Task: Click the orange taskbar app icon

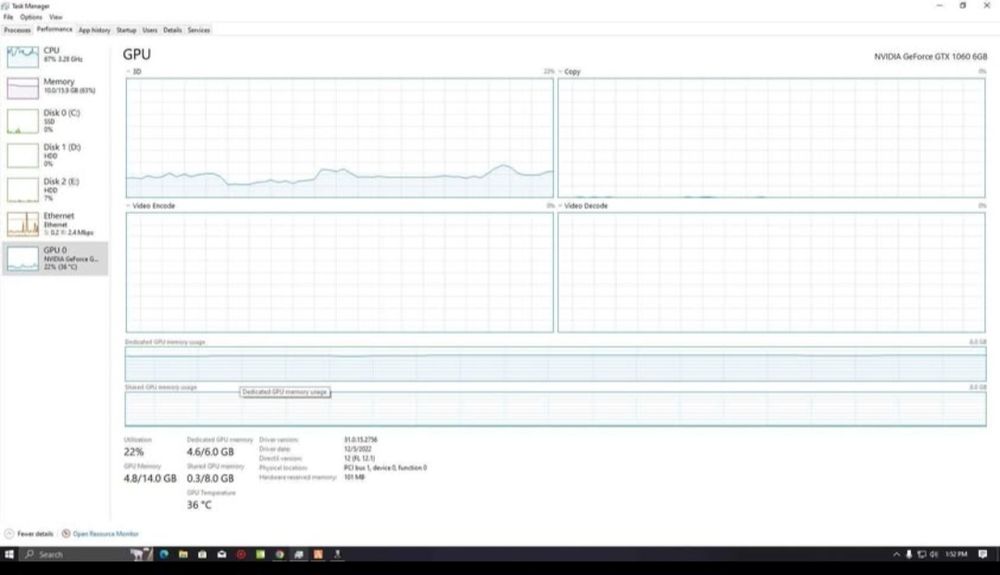Action: (318, 554)
